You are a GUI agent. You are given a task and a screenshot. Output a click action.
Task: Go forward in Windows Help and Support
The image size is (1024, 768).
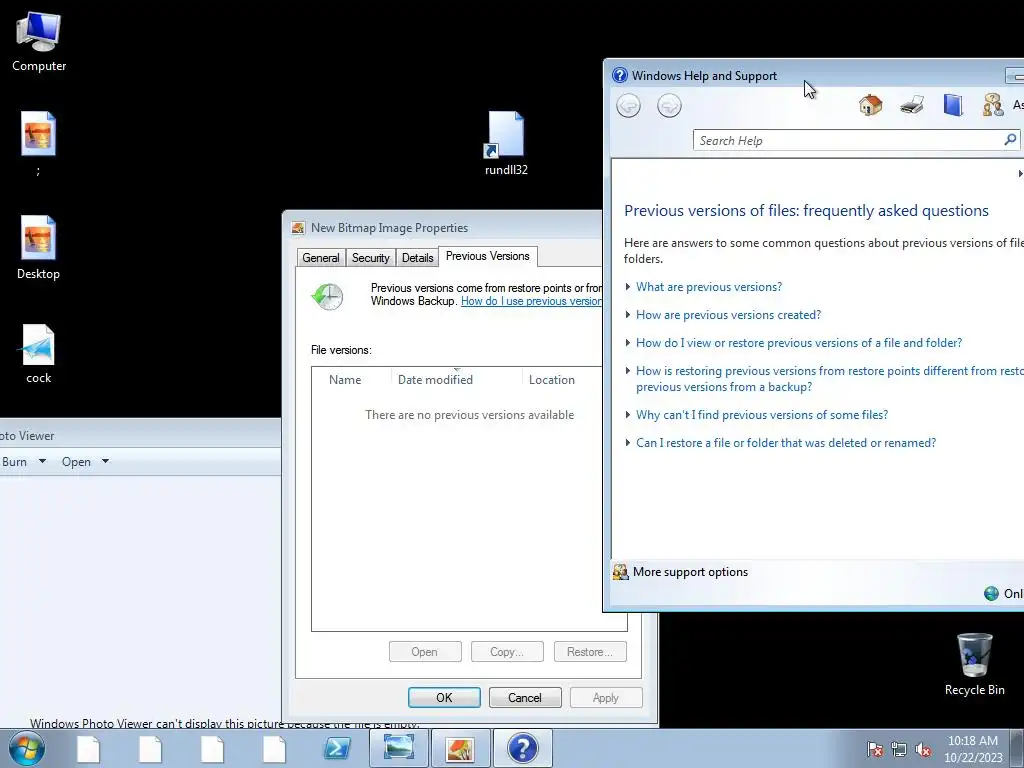pos(669,105)
